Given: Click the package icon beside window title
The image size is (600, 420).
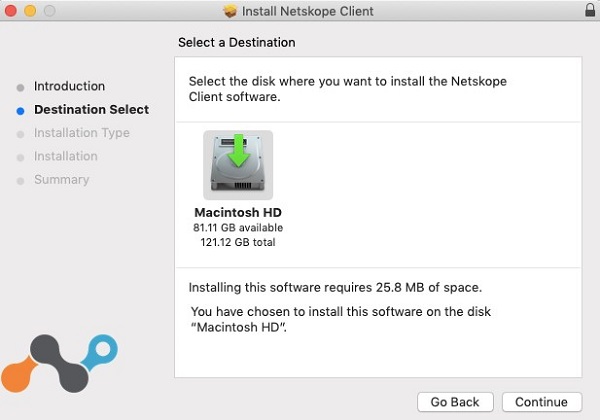Looking at the screenshot, I should click(230, 11).
